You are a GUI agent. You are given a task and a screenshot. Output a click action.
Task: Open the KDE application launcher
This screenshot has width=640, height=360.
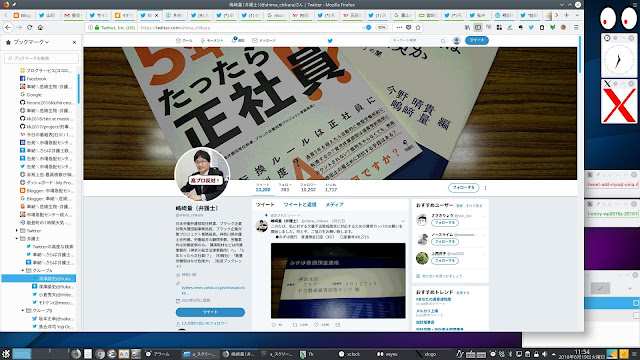(6, 354)
